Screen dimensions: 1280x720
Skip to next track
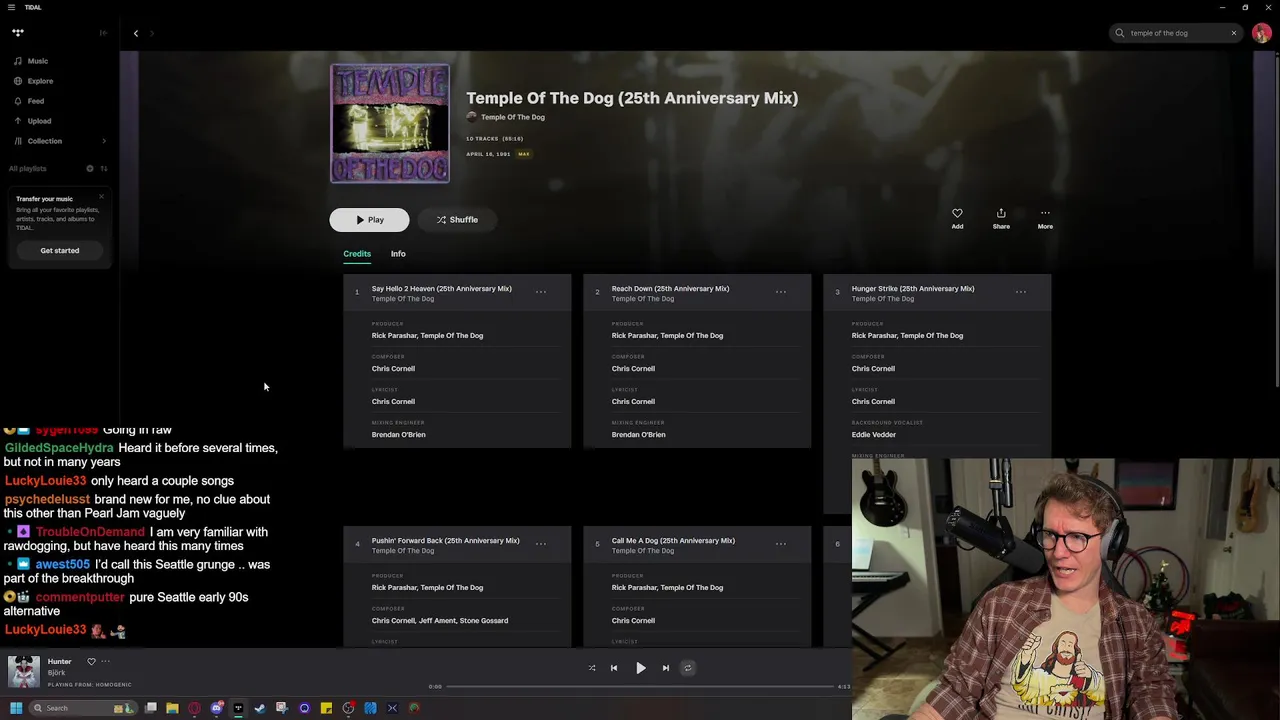point(666,668)
